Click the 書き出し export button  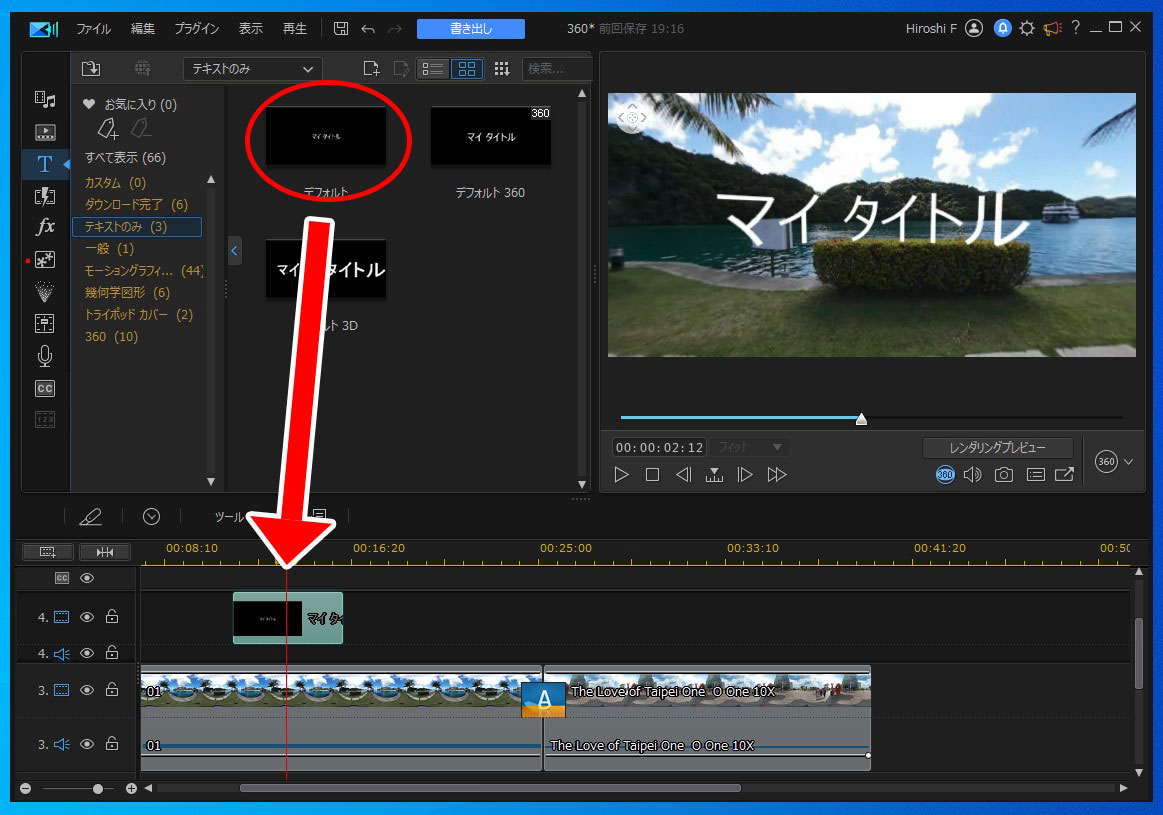(x=470, y=29)
